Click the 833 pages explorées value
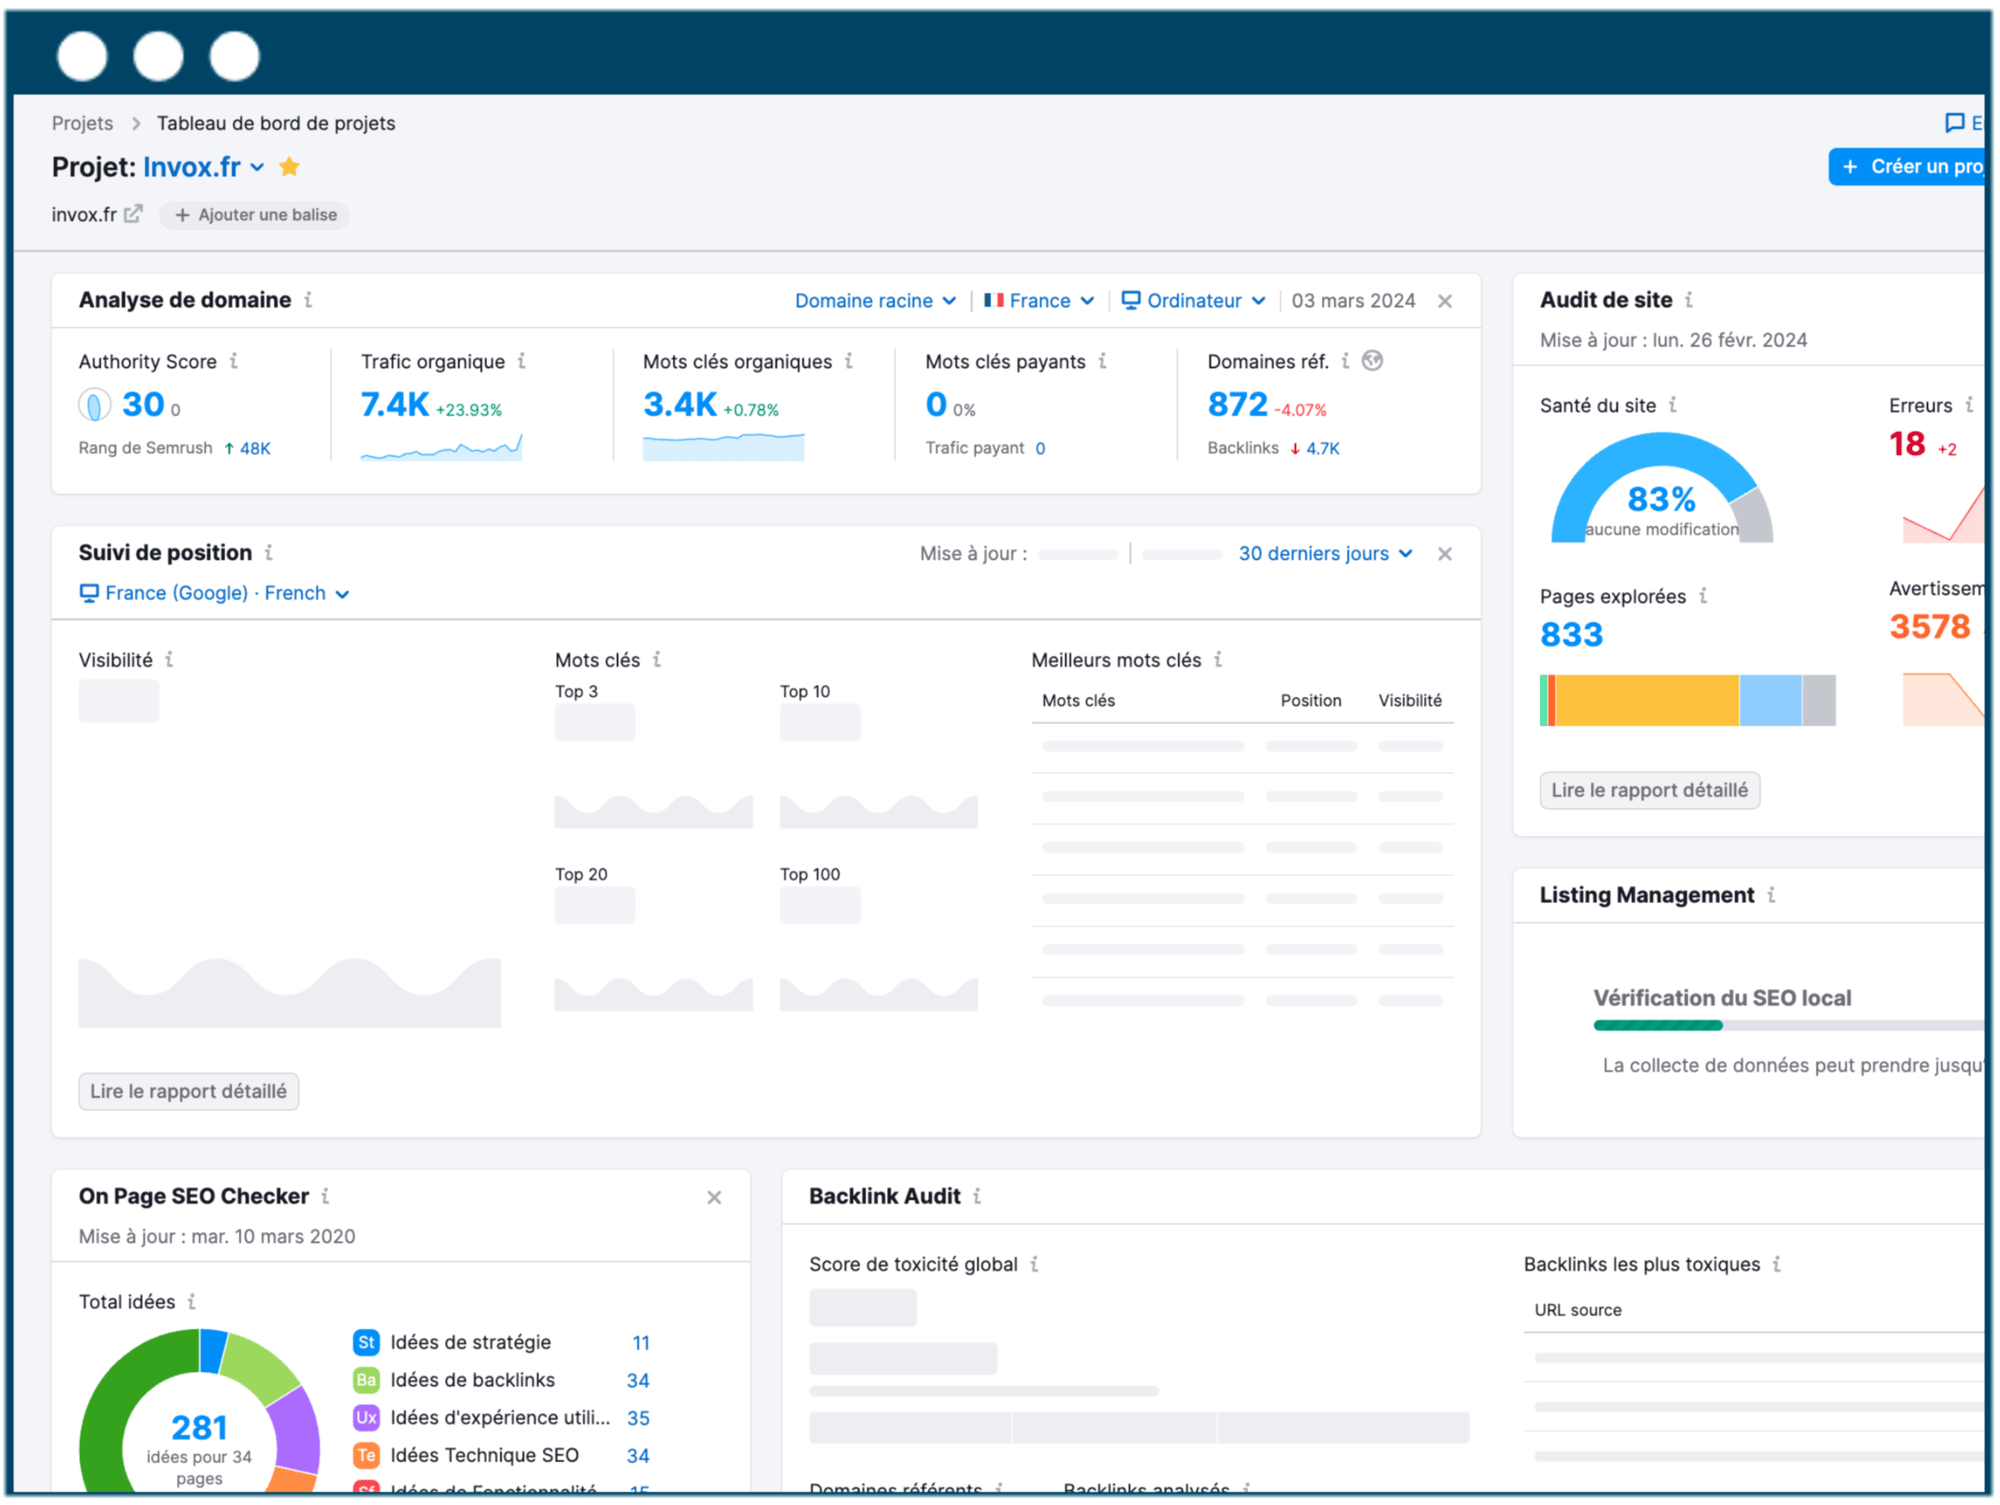This screenshot has height=1505, width=2000. pyautogui.click(x=1572, y=635)
